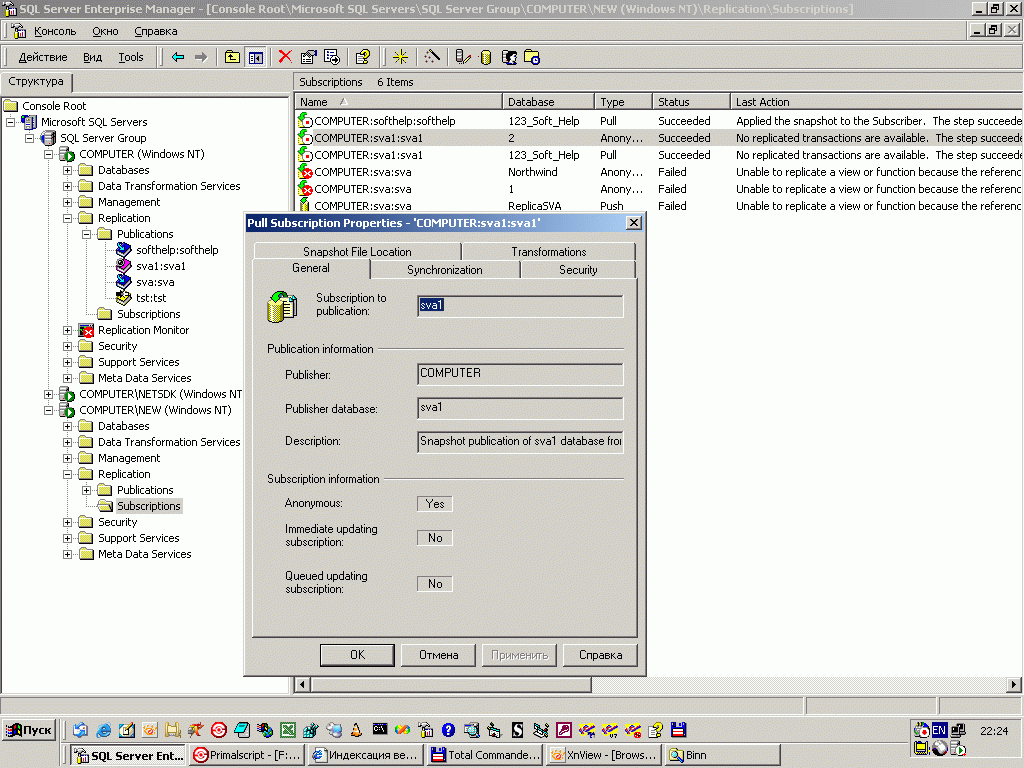This screenshot has height=768, width=1024.
Task: Open the Вид menu
Action: point(92,57)
